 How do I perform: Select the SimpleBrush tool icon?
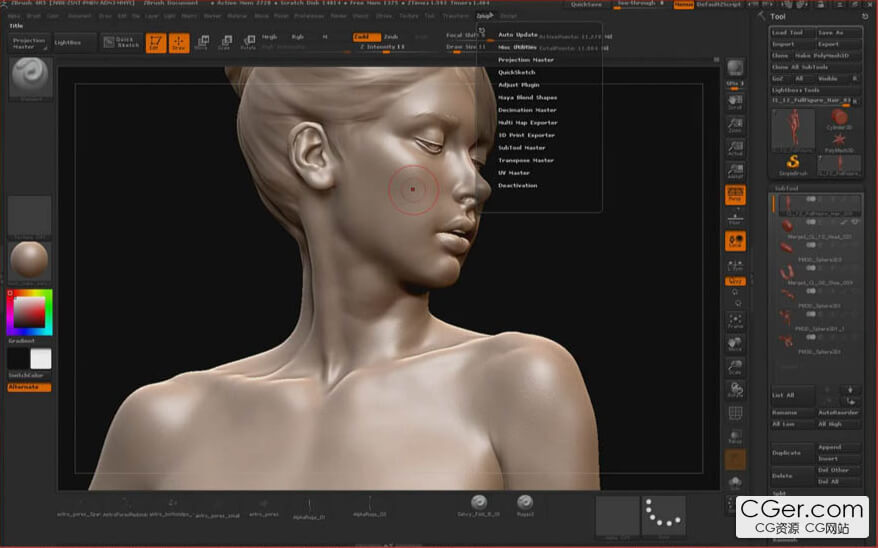[x=793, y=165]
